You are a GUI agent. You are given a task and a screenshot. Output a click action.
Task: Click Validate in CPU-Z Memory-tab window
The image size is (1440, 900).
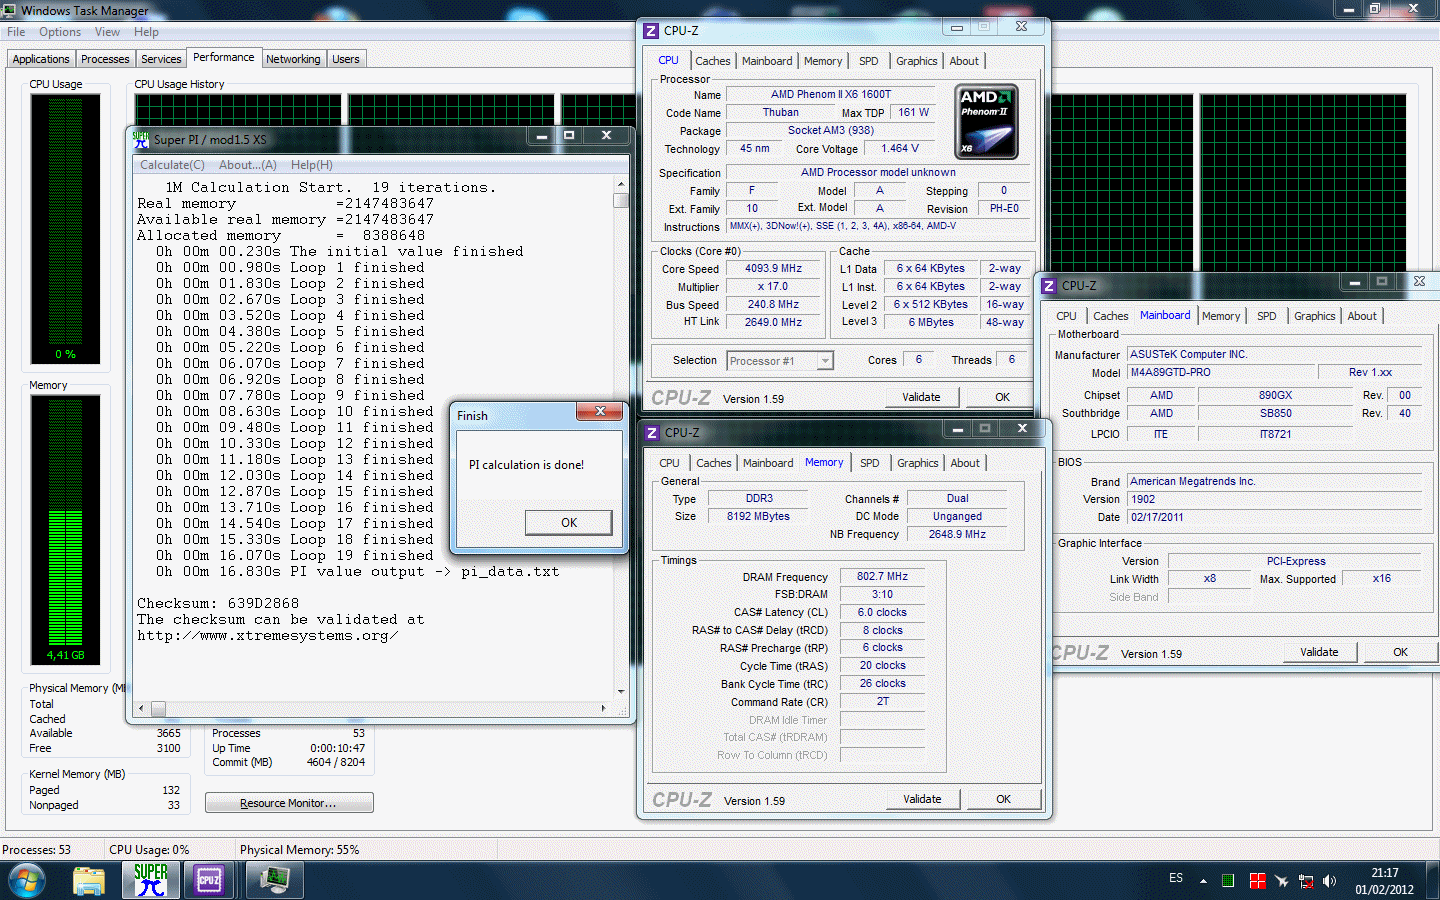(x=922, y=799)
